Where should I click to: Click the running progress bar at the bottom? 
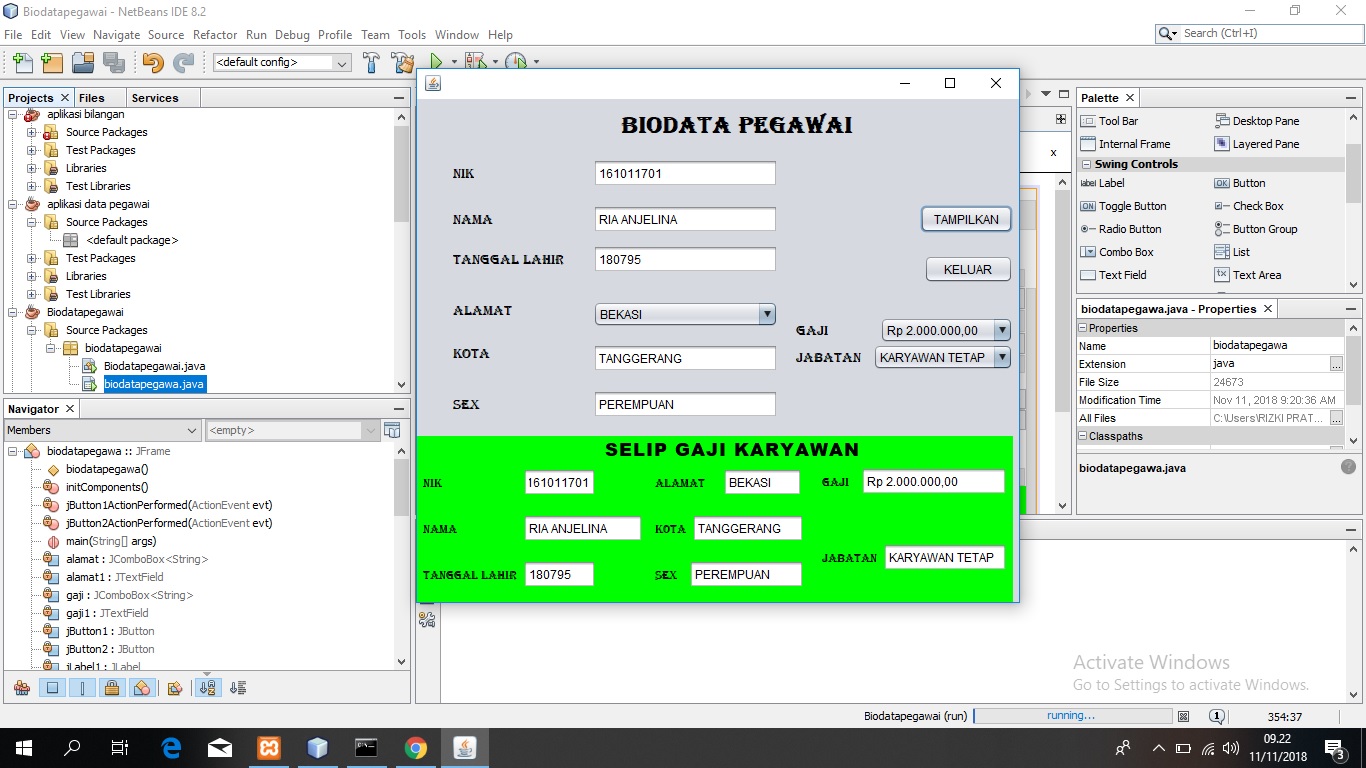click(x=1071, y=715)
